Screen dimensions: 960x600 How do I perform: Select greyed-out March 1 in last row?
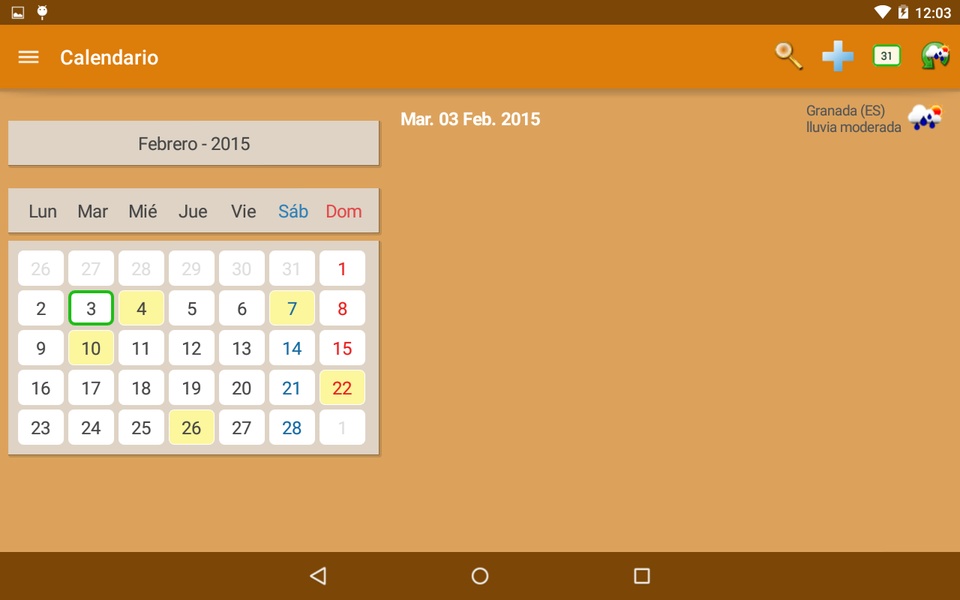342,427
